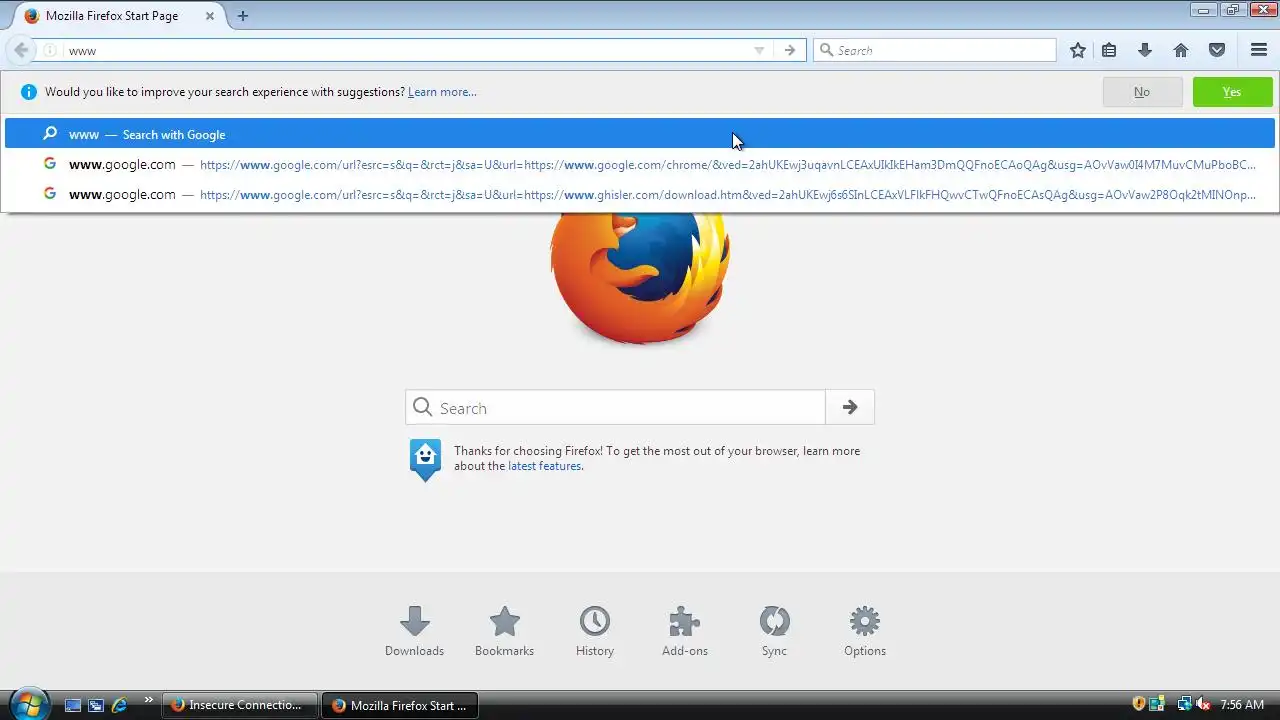Click the search submit arrow button
Image resolution: width=1280 pixels, height=720 pixels.
click(850, 407)
